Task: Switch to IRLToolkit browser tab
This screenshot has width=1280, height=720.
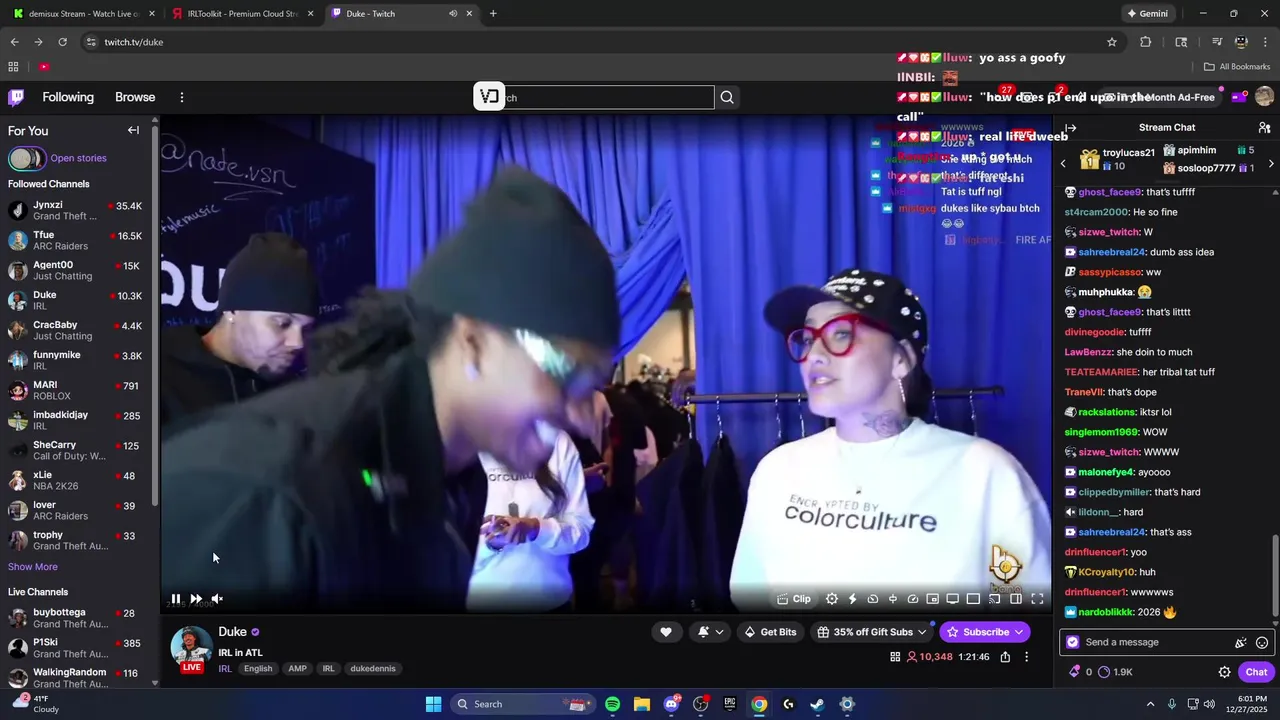Action: 240,14
